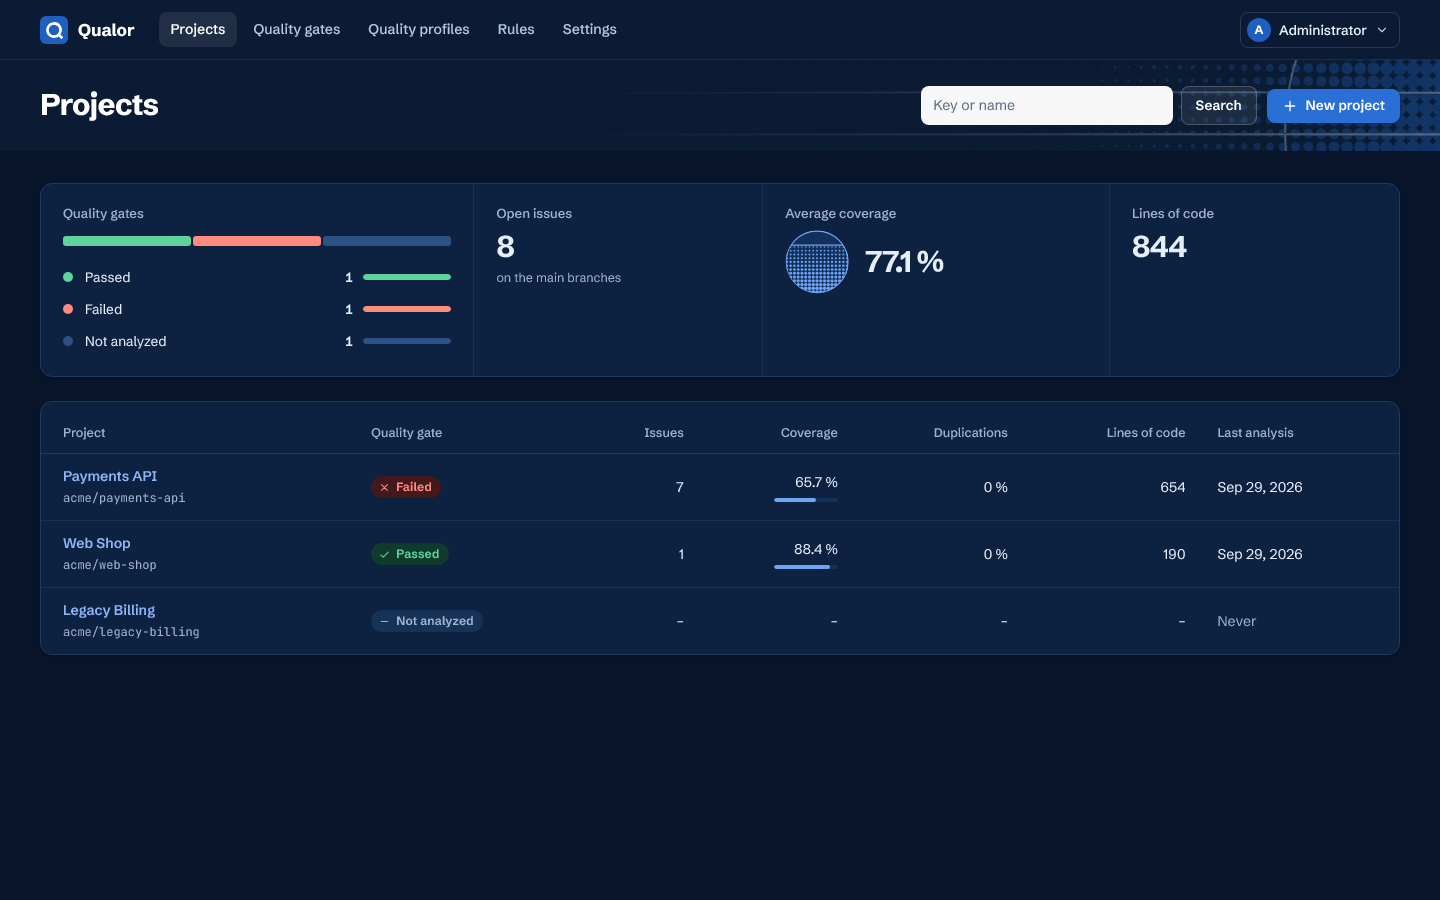Image resolution: width=1440 pixels, height=900 pixels.
Task: Click the 844 lines of code value
Action: pos(1159,247)
